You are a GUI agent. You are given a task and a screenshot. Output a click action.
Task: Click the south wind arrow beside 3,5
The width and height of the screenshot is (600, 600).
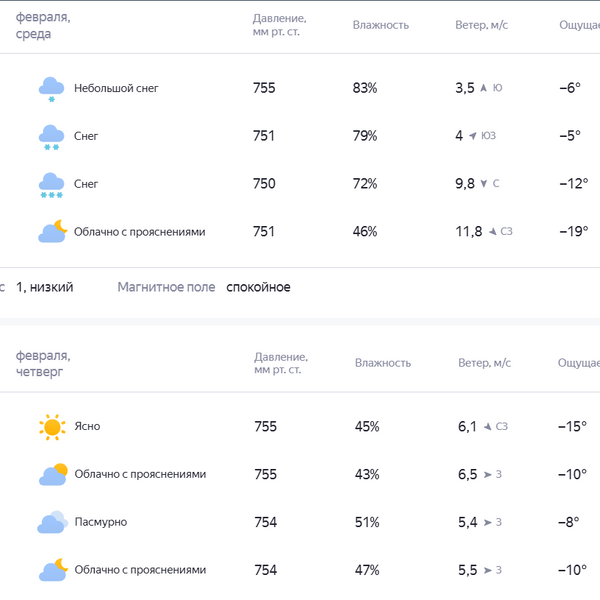(484, 88)
